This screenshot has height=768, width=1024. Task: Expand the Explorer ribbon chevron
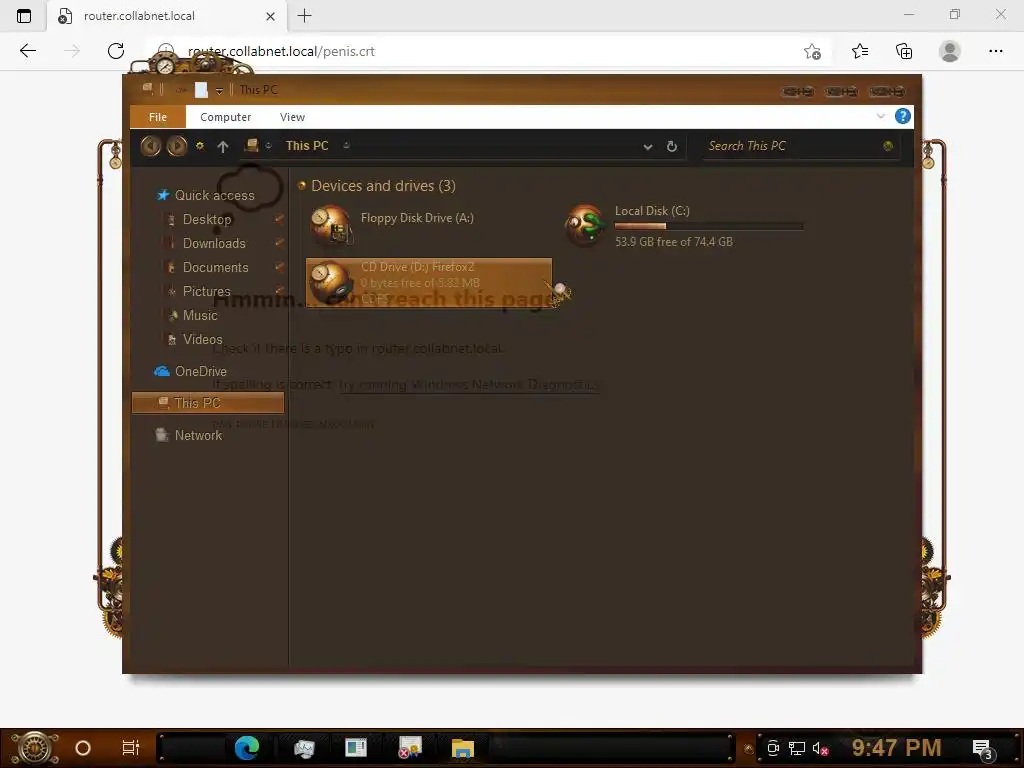click(880, 116)
